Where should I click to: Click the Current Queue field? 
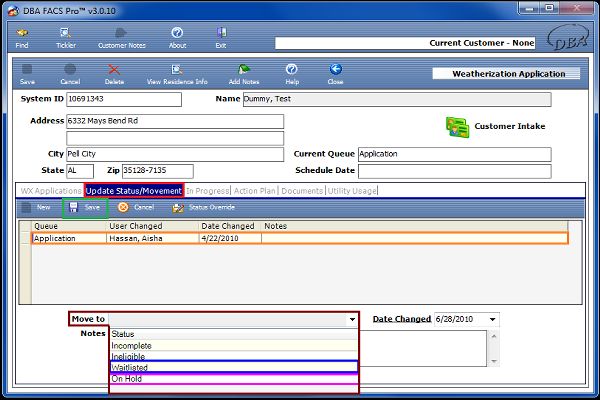(455, 154)
